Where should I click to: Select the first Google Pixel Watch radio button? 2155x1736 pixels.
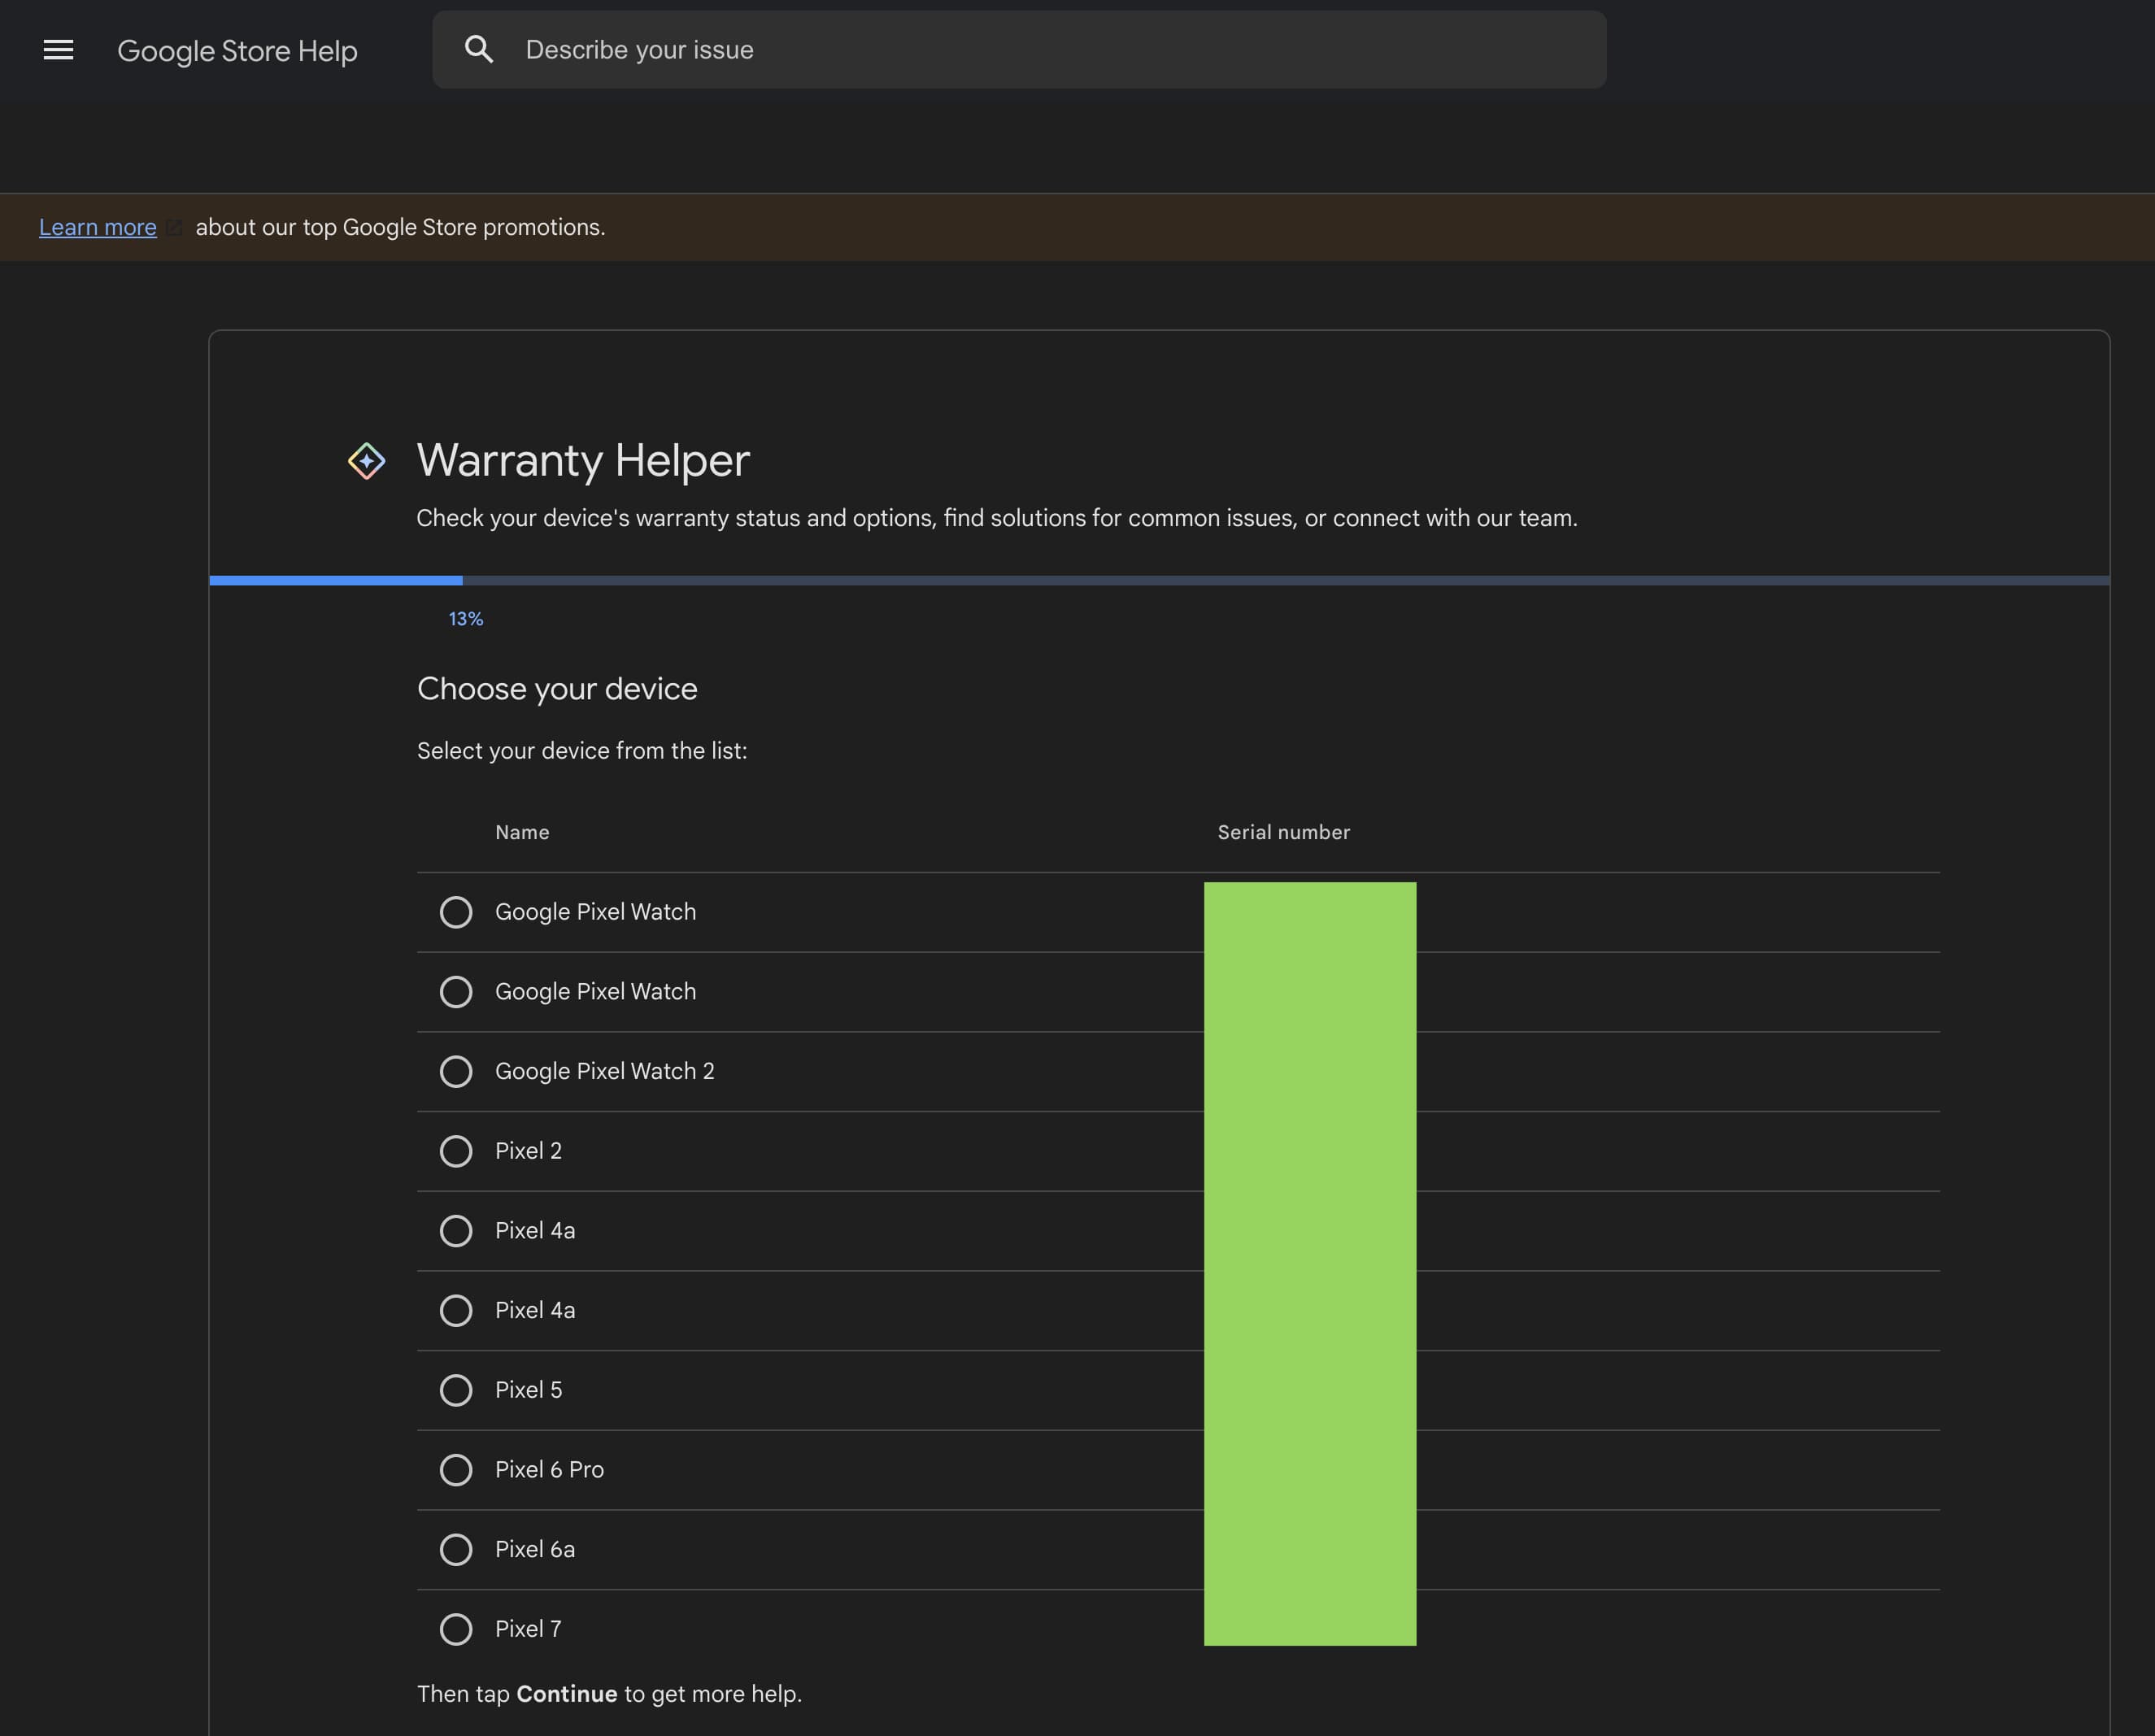[456, 912]
